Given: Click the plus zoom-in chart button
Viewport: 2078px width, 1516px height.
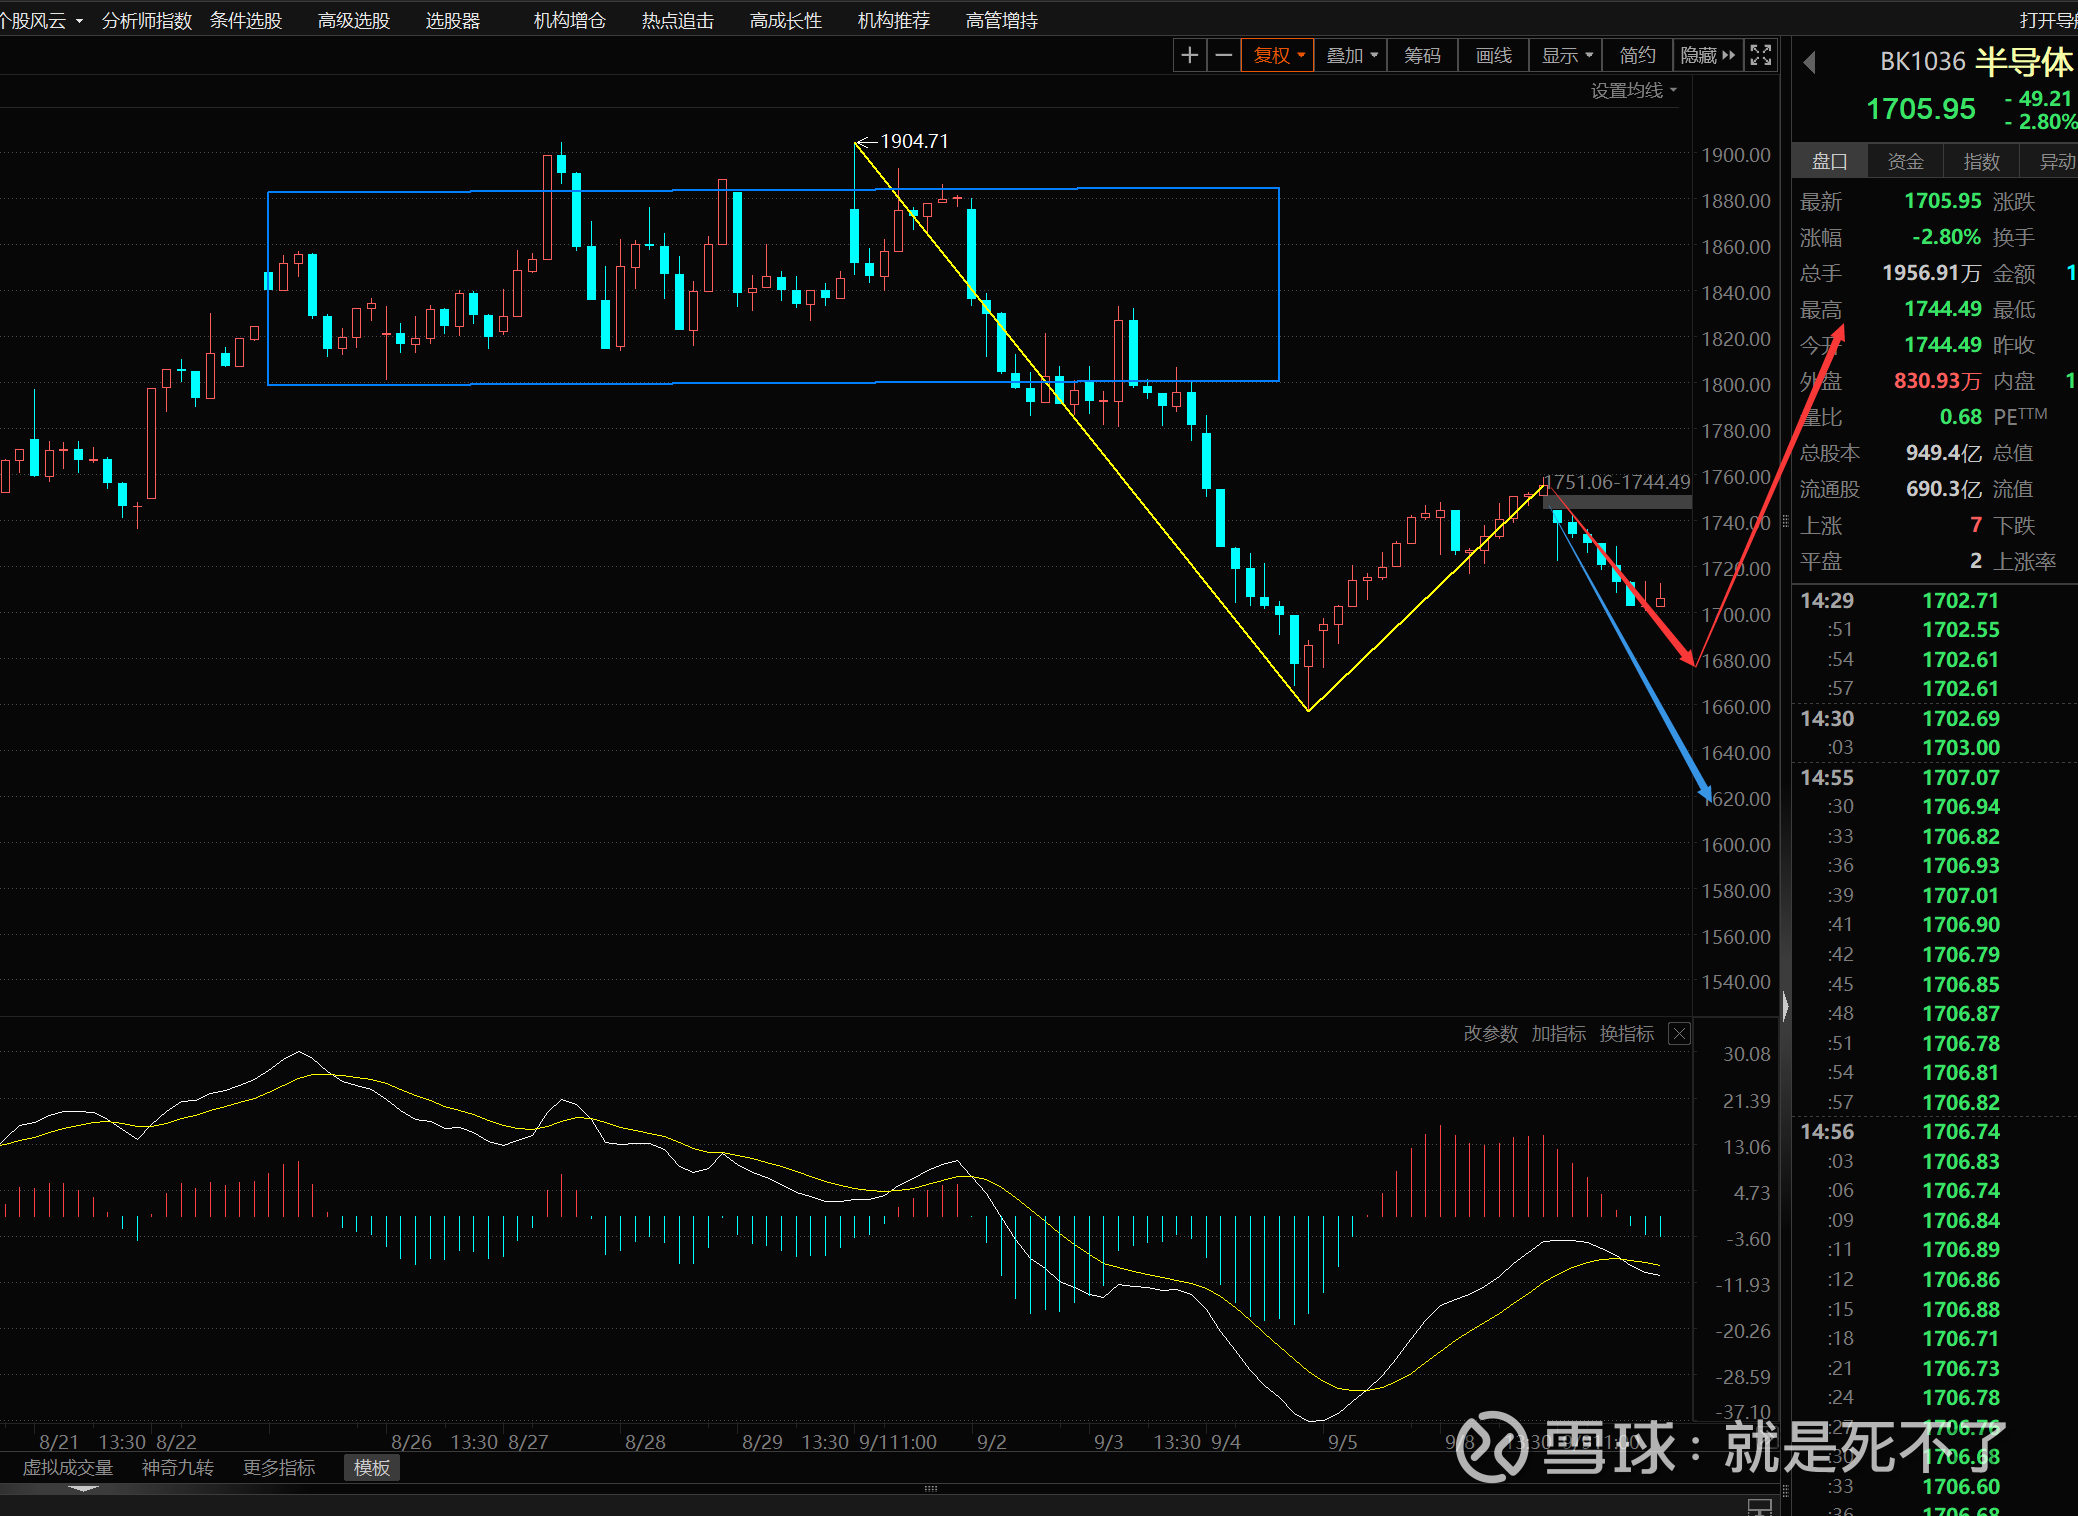Looking at the screenshot, I should 1189,56.
